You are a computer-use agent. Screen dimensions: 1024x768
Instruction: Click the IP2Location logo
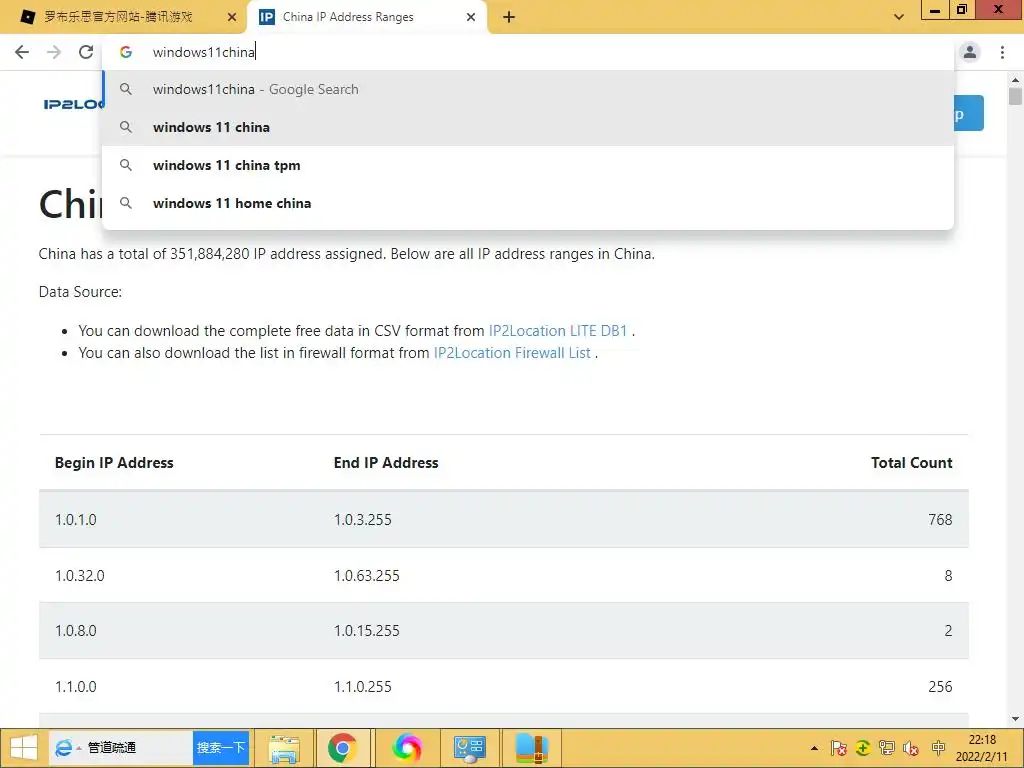point(73,104)
